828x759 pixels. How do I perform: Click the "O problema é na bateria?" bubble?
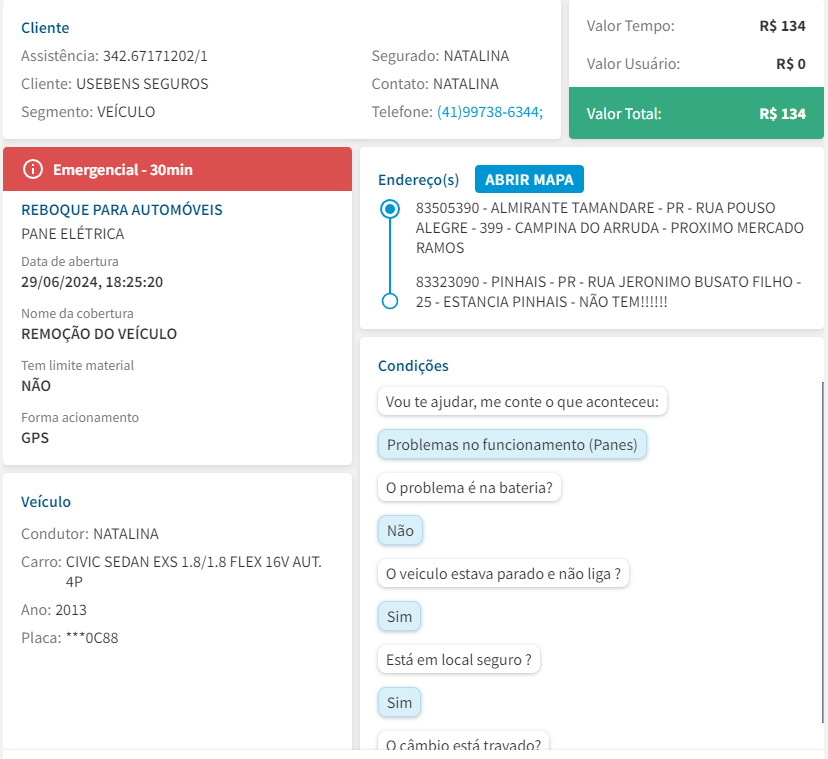[470, 488]
